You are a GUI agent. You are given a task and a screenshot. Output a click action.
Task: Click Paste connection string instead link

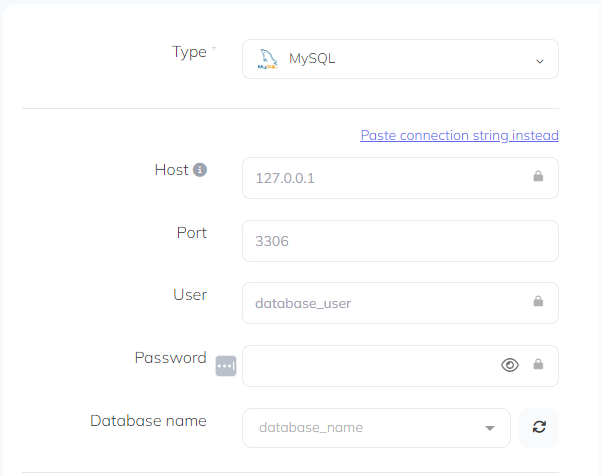coord(459,135)
